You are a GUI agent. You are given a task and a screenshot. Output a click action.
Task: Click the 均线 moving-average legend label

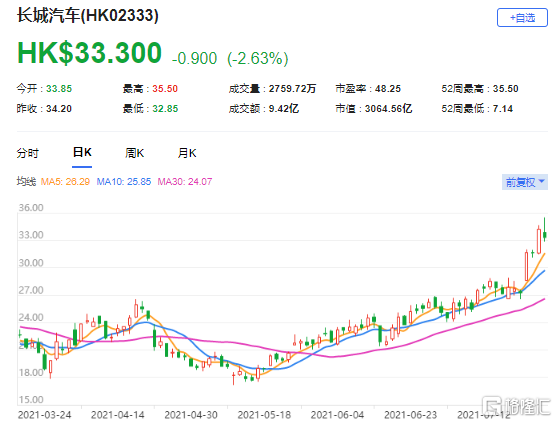point(26,182)
